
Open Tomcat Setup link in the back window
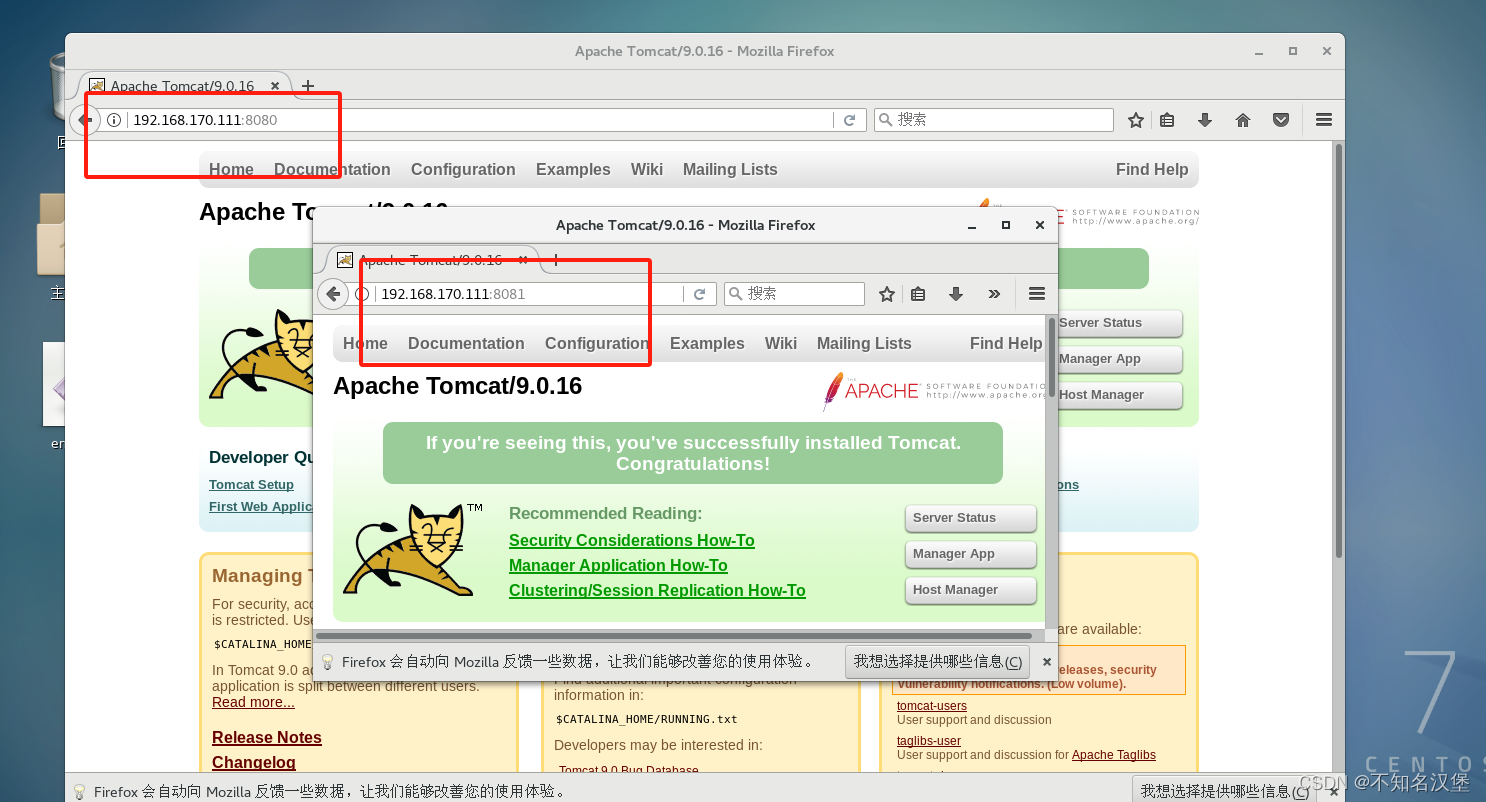click(251, 484)
